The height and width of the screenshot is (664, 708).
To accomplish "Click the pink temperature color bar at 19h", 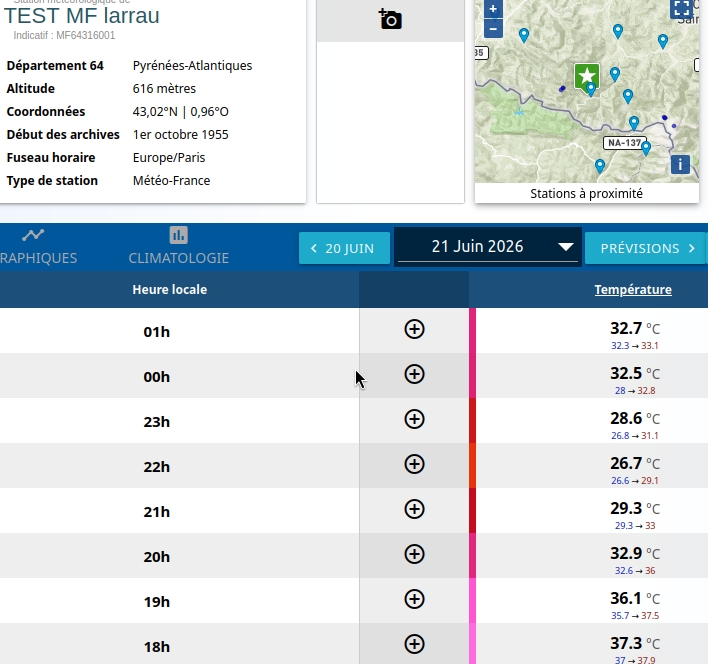I will click(x=472, y=600).
